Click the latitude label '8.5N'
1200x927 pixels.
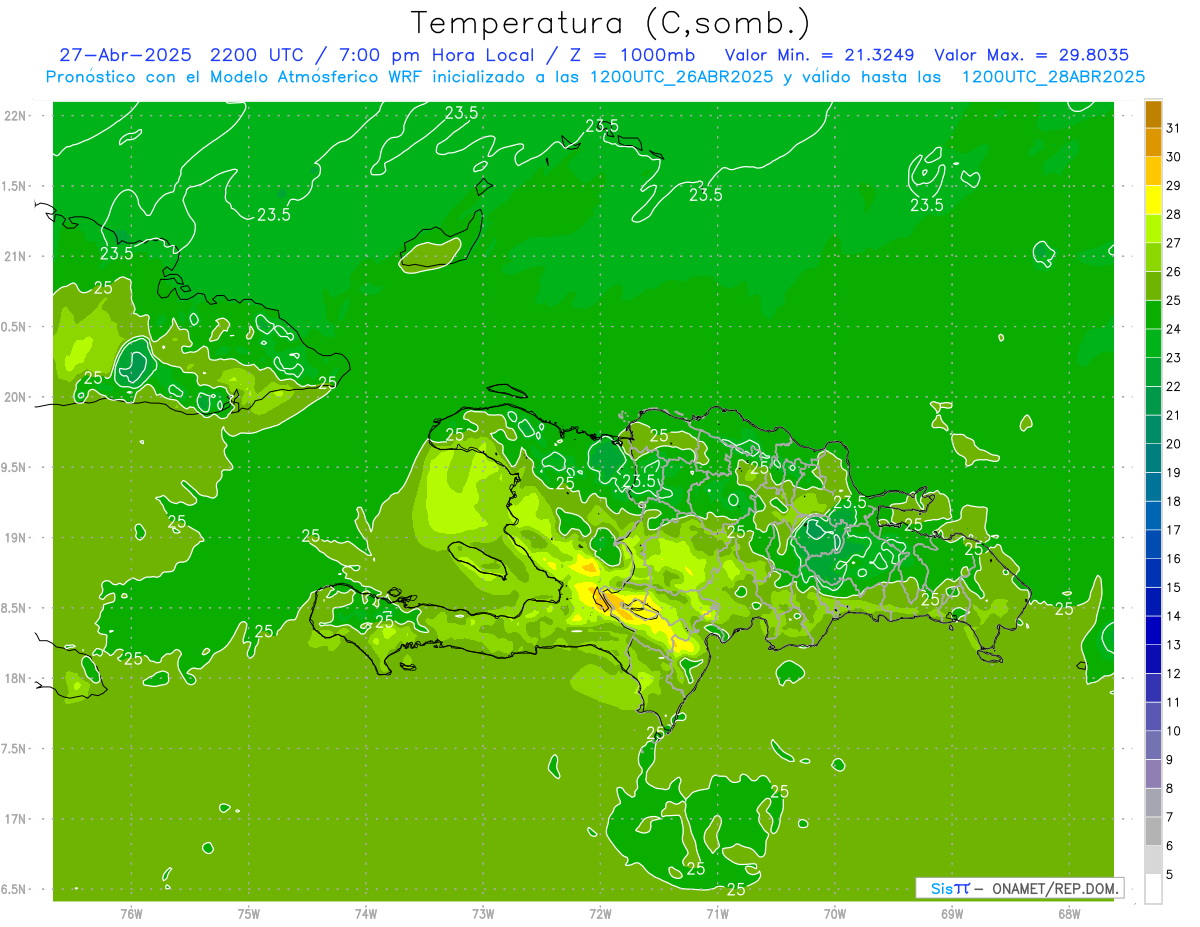point(15,608)
